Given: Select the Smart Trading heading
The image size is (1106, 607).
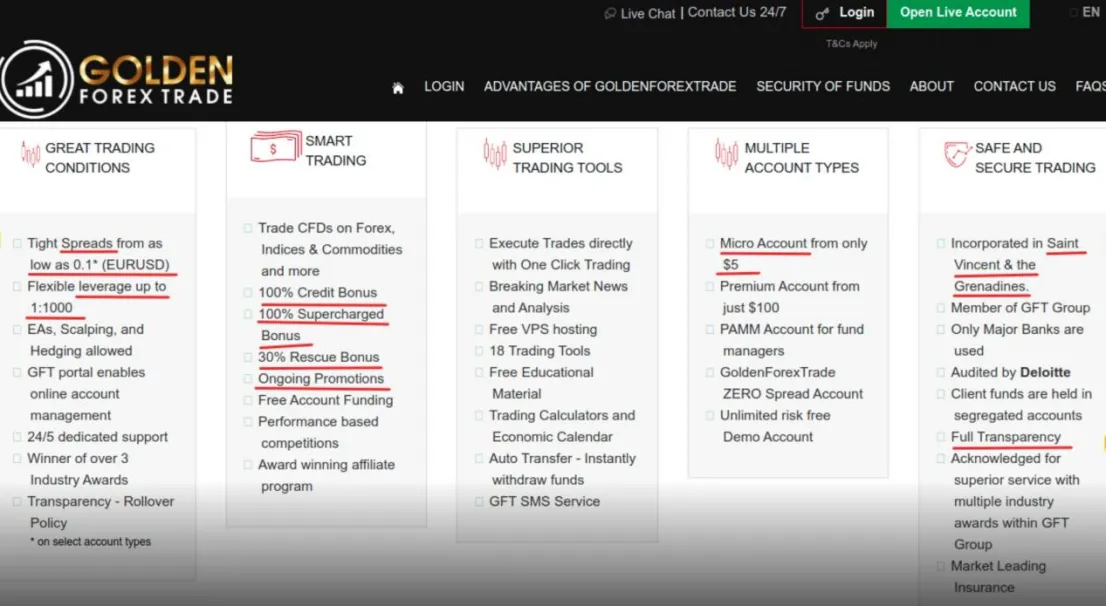Looking at the screenshot, I should pyautogui.click(x=336, y=151).
